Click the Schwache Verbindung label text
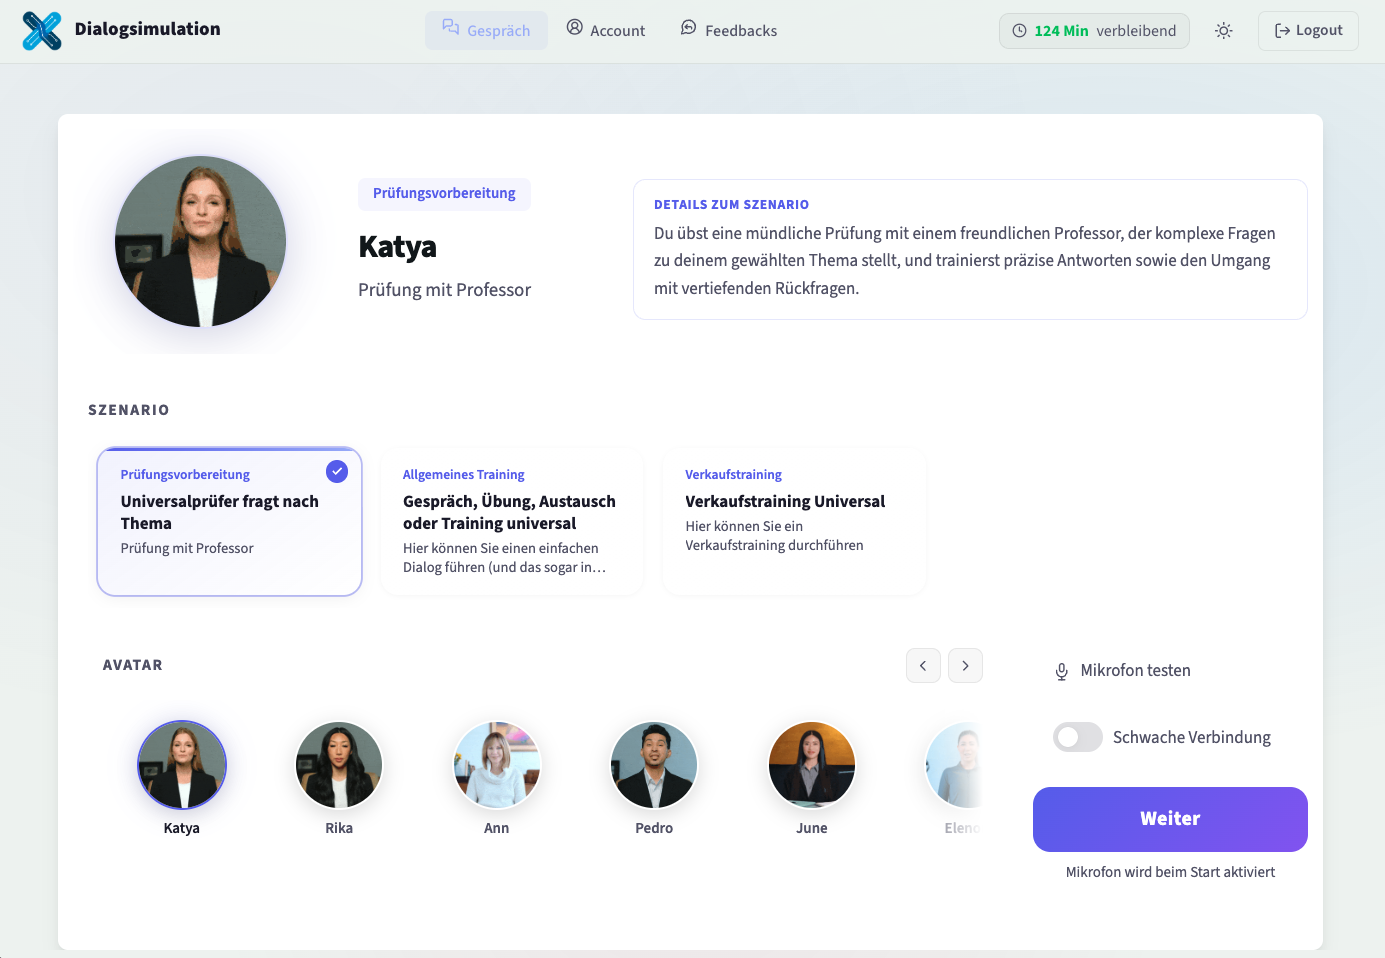Screen dimensions: 1385x958 (x=1192, y=738)
